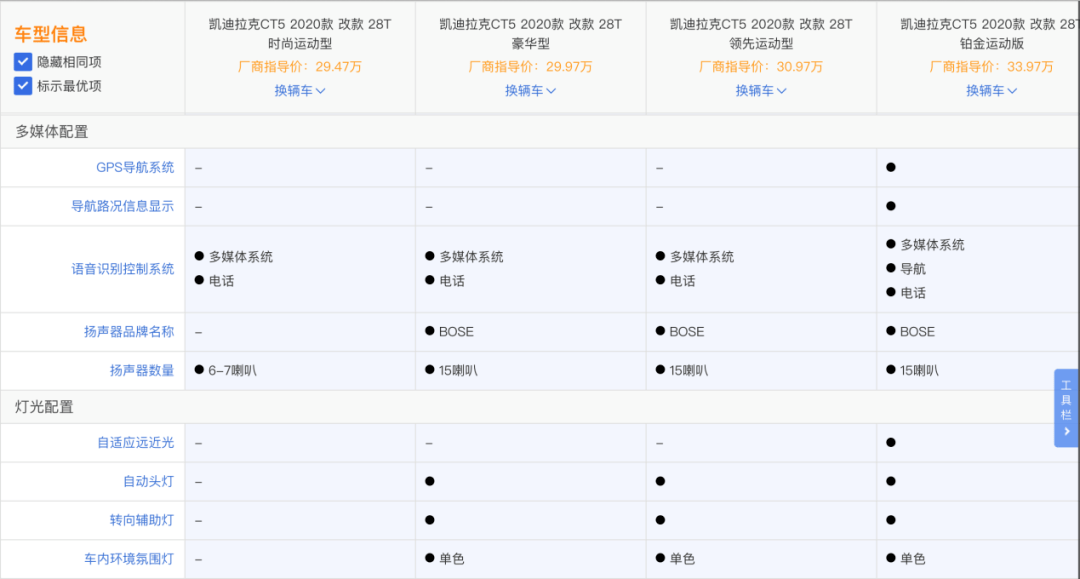Click the 转向辅助灯 row label
Viewport: 1080px width, 579px height.
(x=141, y=521)
